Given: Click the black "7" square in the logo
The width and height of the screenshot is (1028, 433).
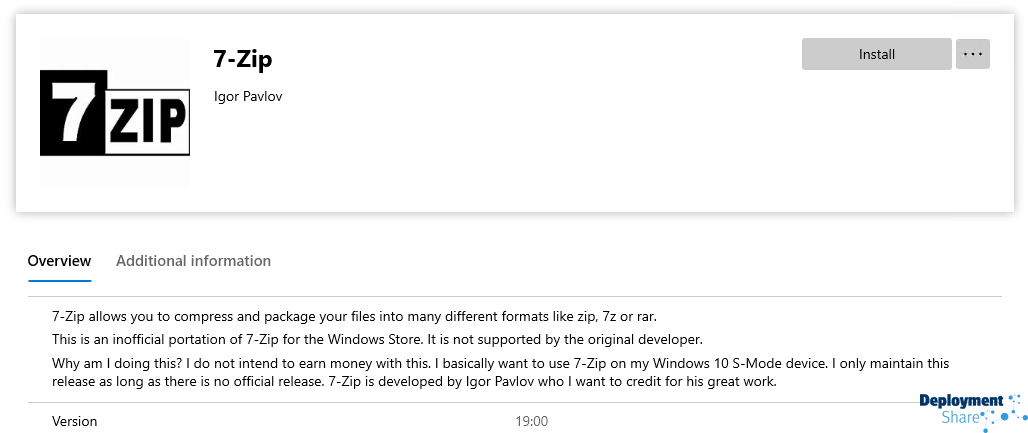Looking at the screenshot, I should click(x=72, y=113).
